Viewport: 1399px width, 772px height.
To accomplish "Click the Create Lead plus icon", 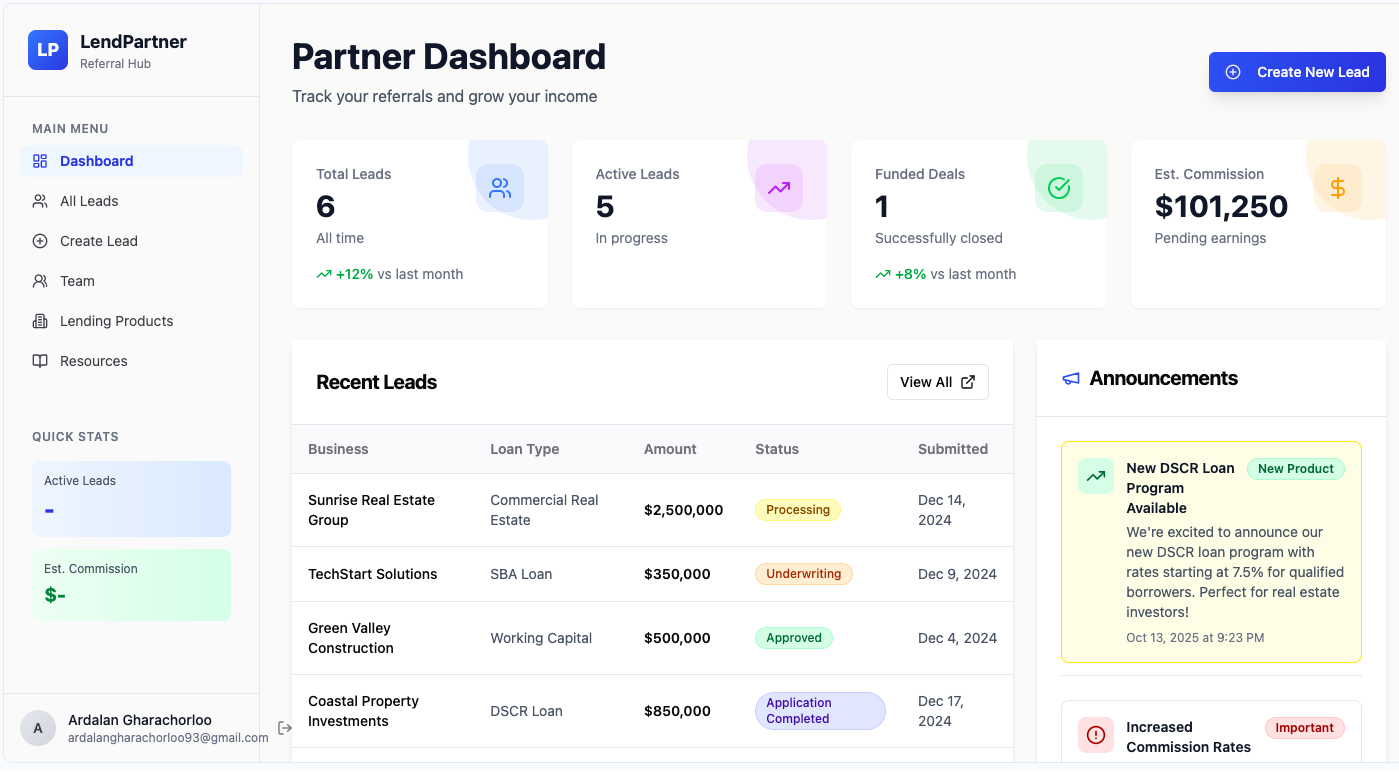I will pos(38,240).
